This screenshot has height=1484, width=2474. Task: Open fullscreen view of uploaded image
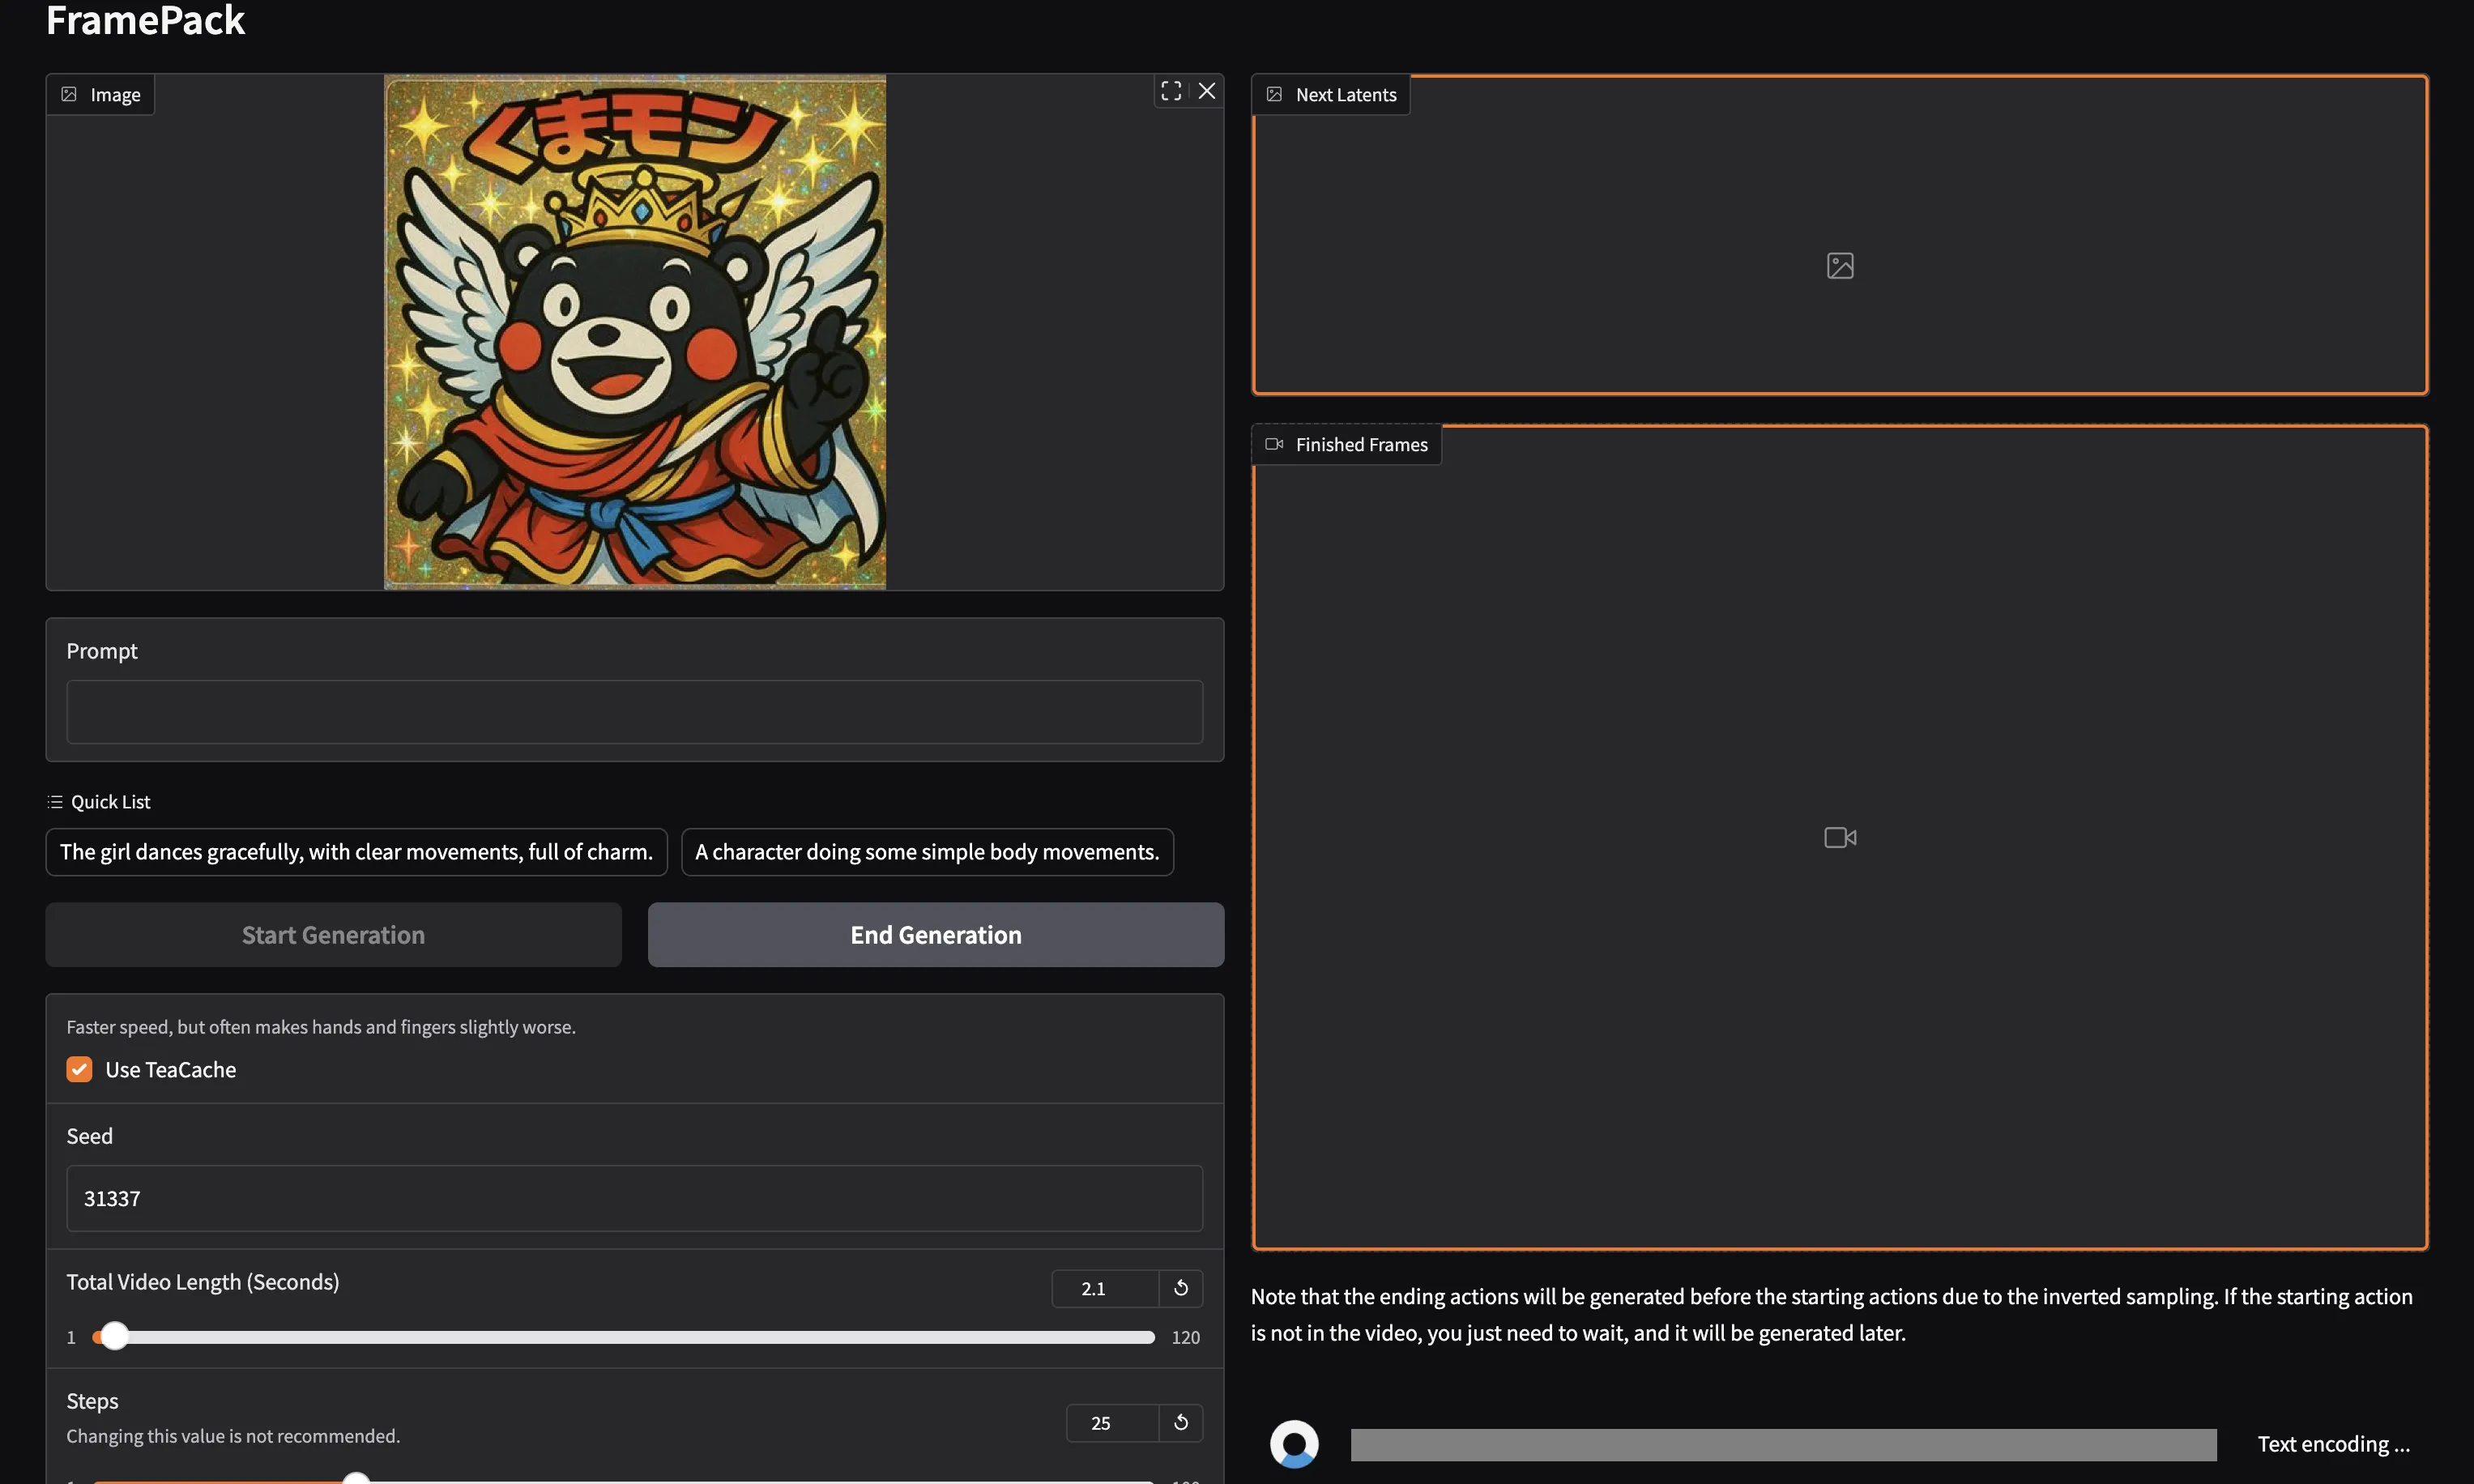coord(1171,91)
